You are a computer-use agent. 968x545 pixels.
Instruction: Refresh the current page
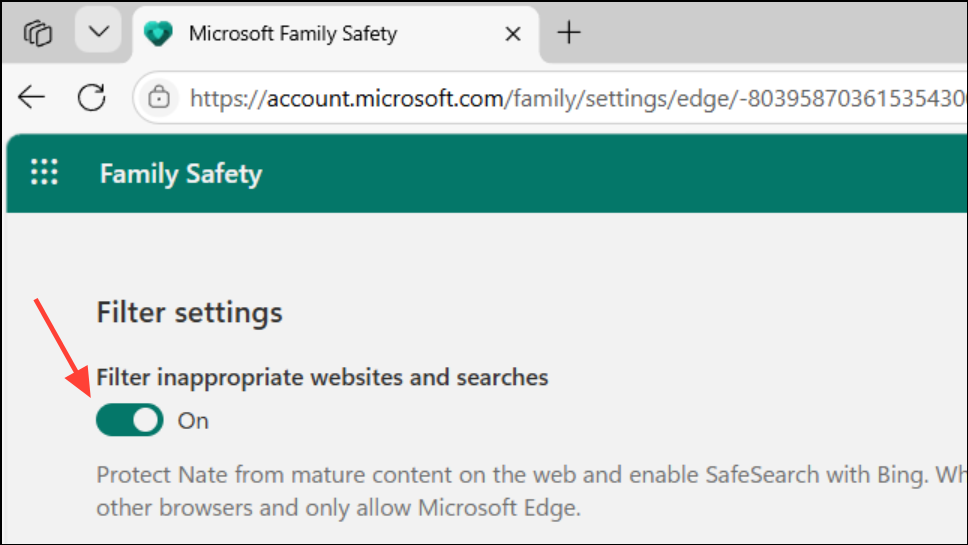[x=92, y=97]
